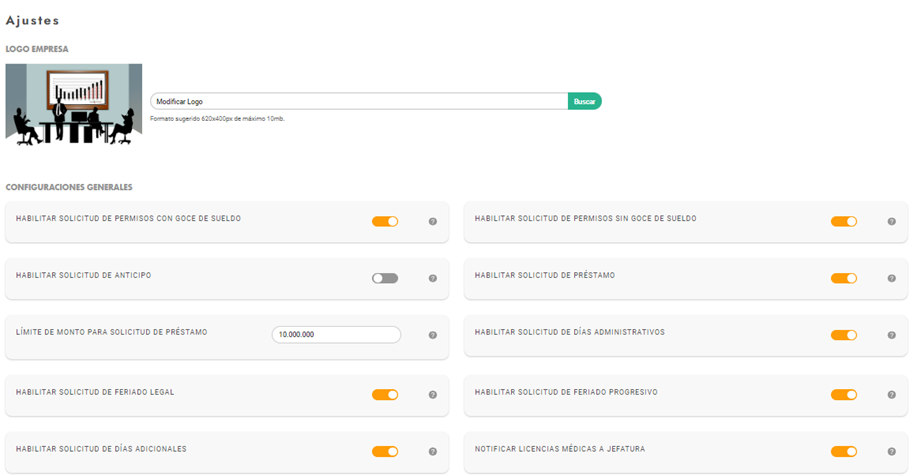Click help icon for días administrativos
921x476 pixels.
(891, 336)
